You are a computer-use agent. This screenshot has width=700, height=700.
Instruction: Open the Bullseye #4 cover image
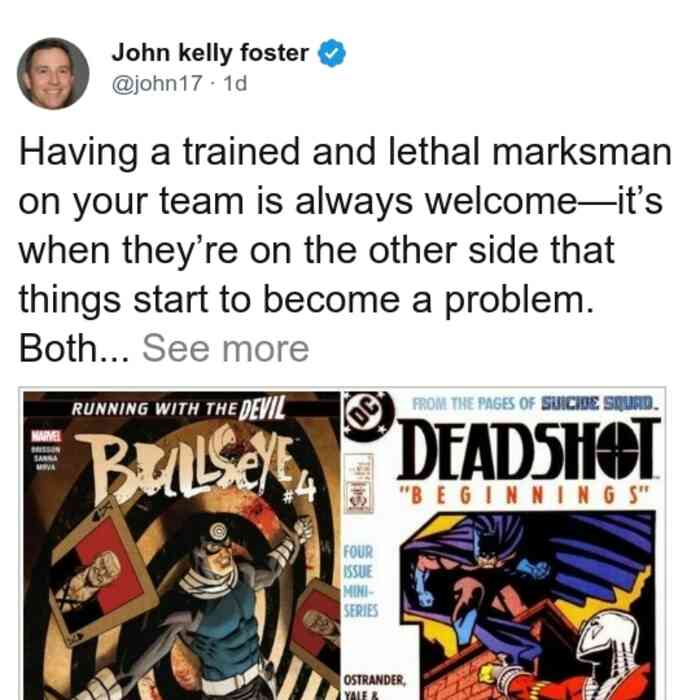point(182,546)
